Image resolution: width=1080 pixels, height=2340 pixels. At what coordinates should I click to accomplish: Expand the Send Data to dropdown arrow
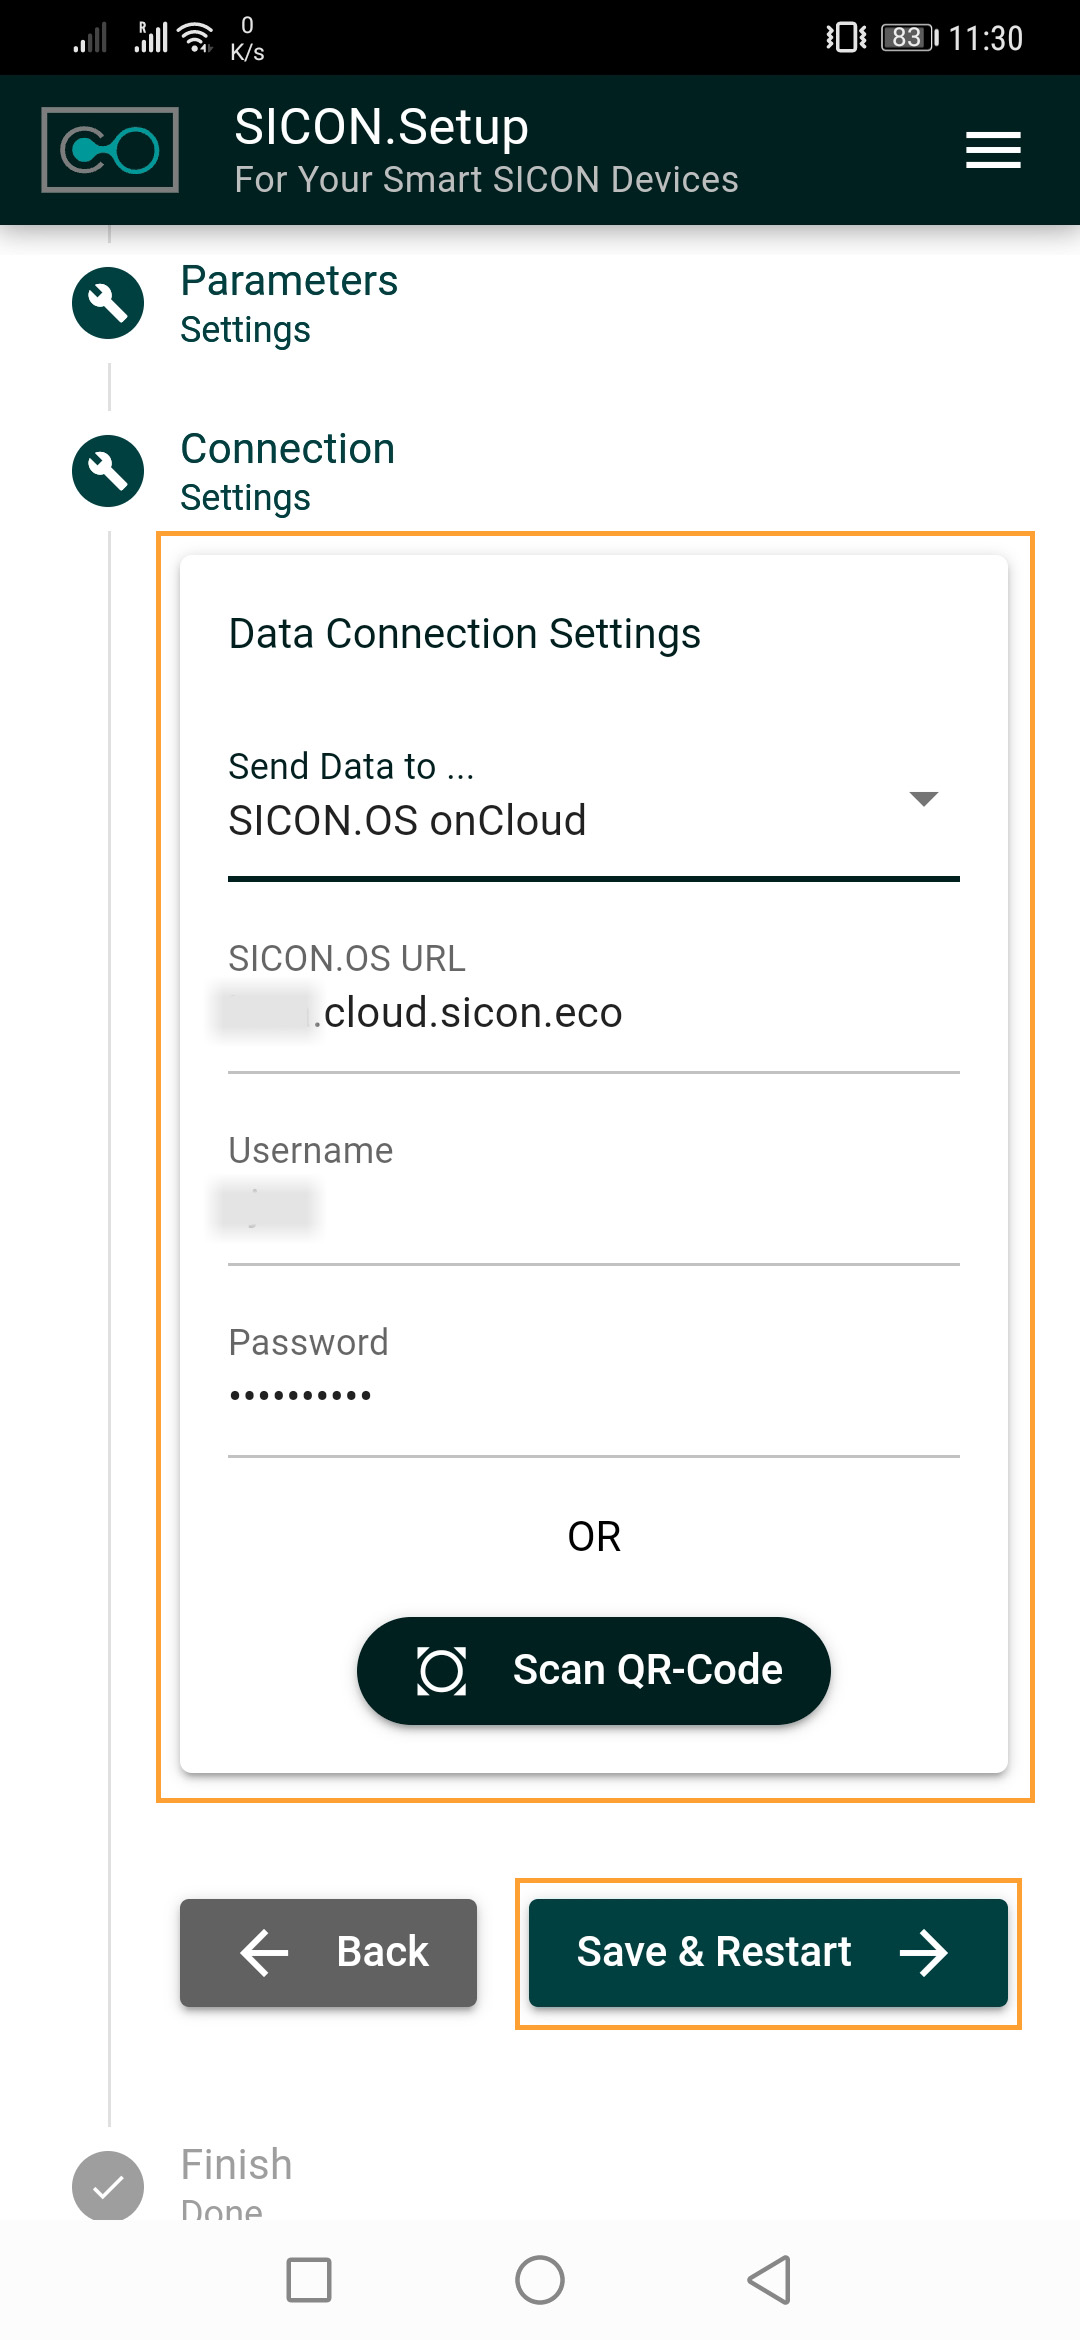pos(923,798)
